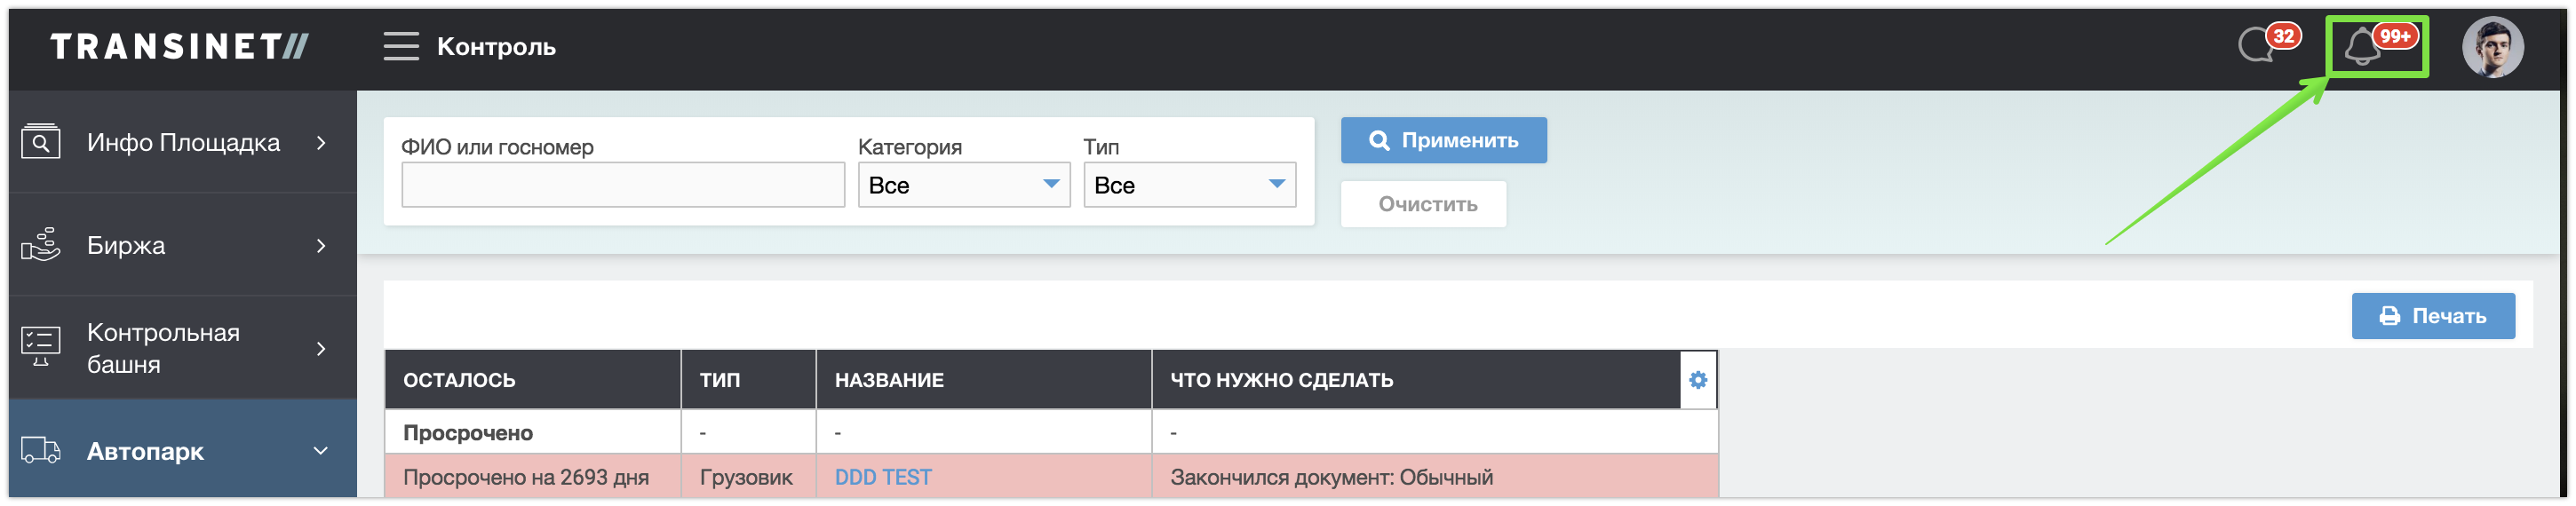The width and height of the screenshot is (2576, 506).
Task: Toggle the hamburger menu icon
Action: [x=401, y=46]
